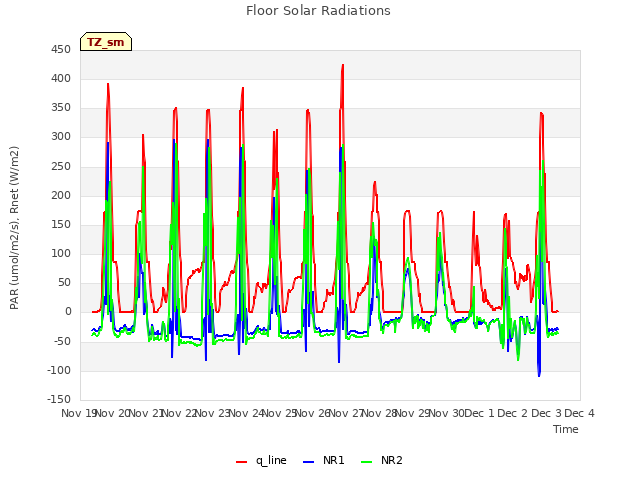Click the Time axis label
This screenshot has height=480, width=640.
tap(566, 429)
